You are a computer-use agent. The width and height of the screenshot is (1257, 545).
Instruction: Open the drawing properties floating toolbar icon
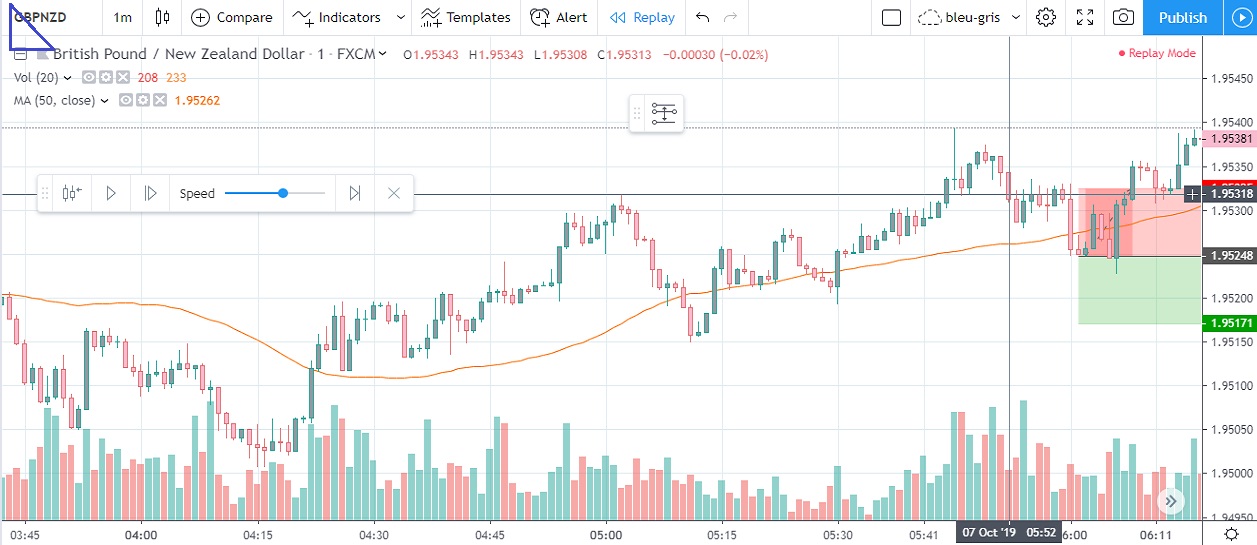[x=664, y=114]
